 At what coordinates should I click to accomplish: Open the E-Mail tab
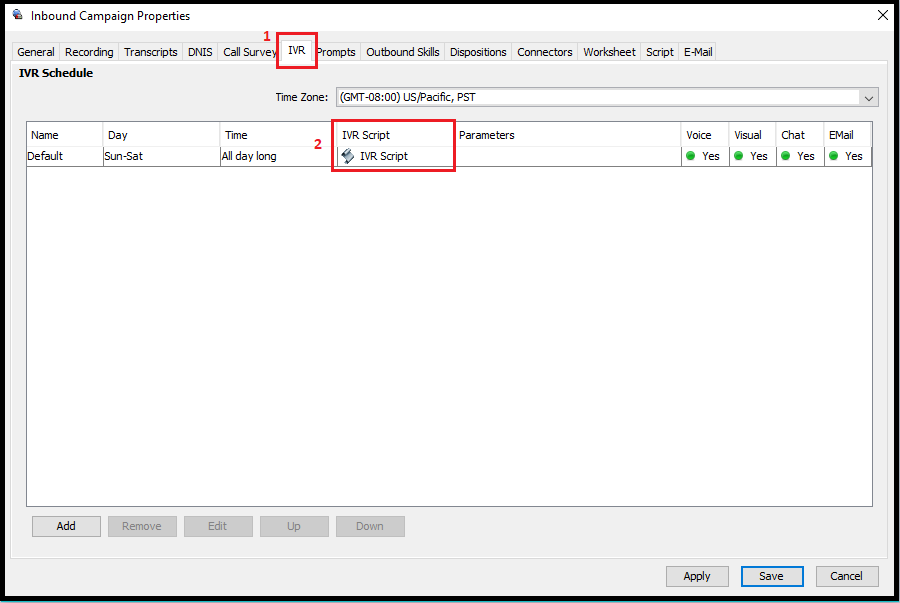(698, 52)
